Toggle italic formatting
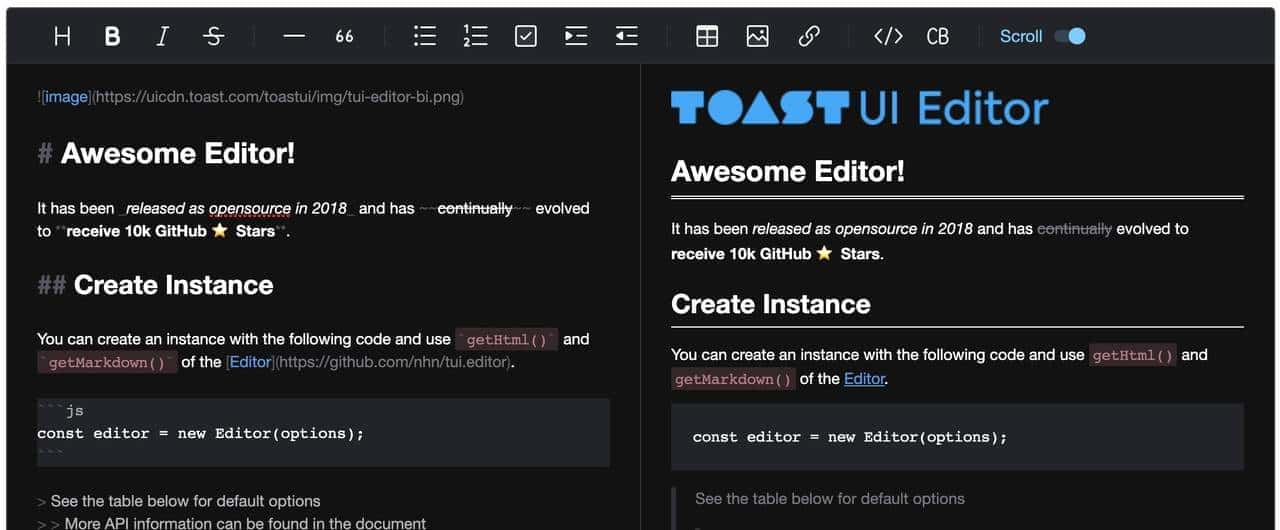The height and width of the screenshot is (530, 1280). point(163,36)
